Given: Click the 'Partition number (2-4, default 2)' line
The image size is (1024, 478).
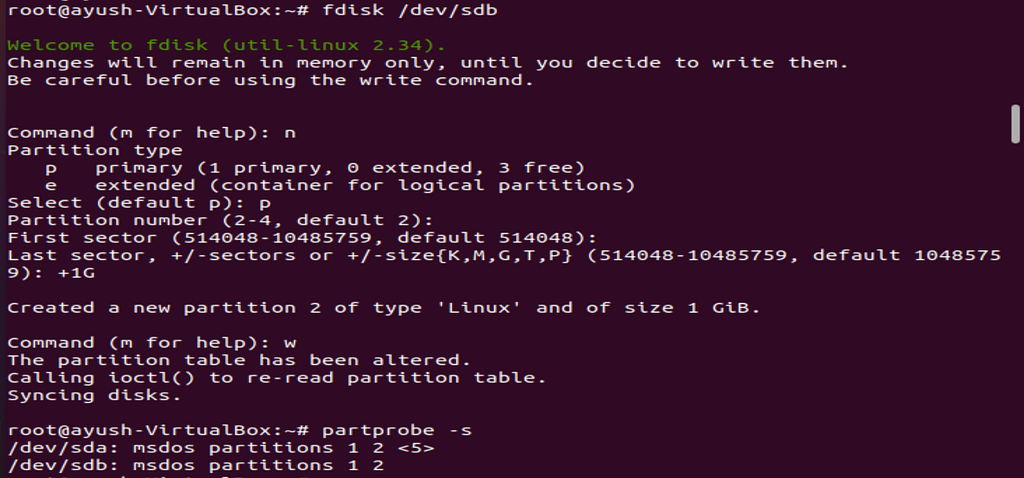Looking at the screenshot, I should [220, 220].
